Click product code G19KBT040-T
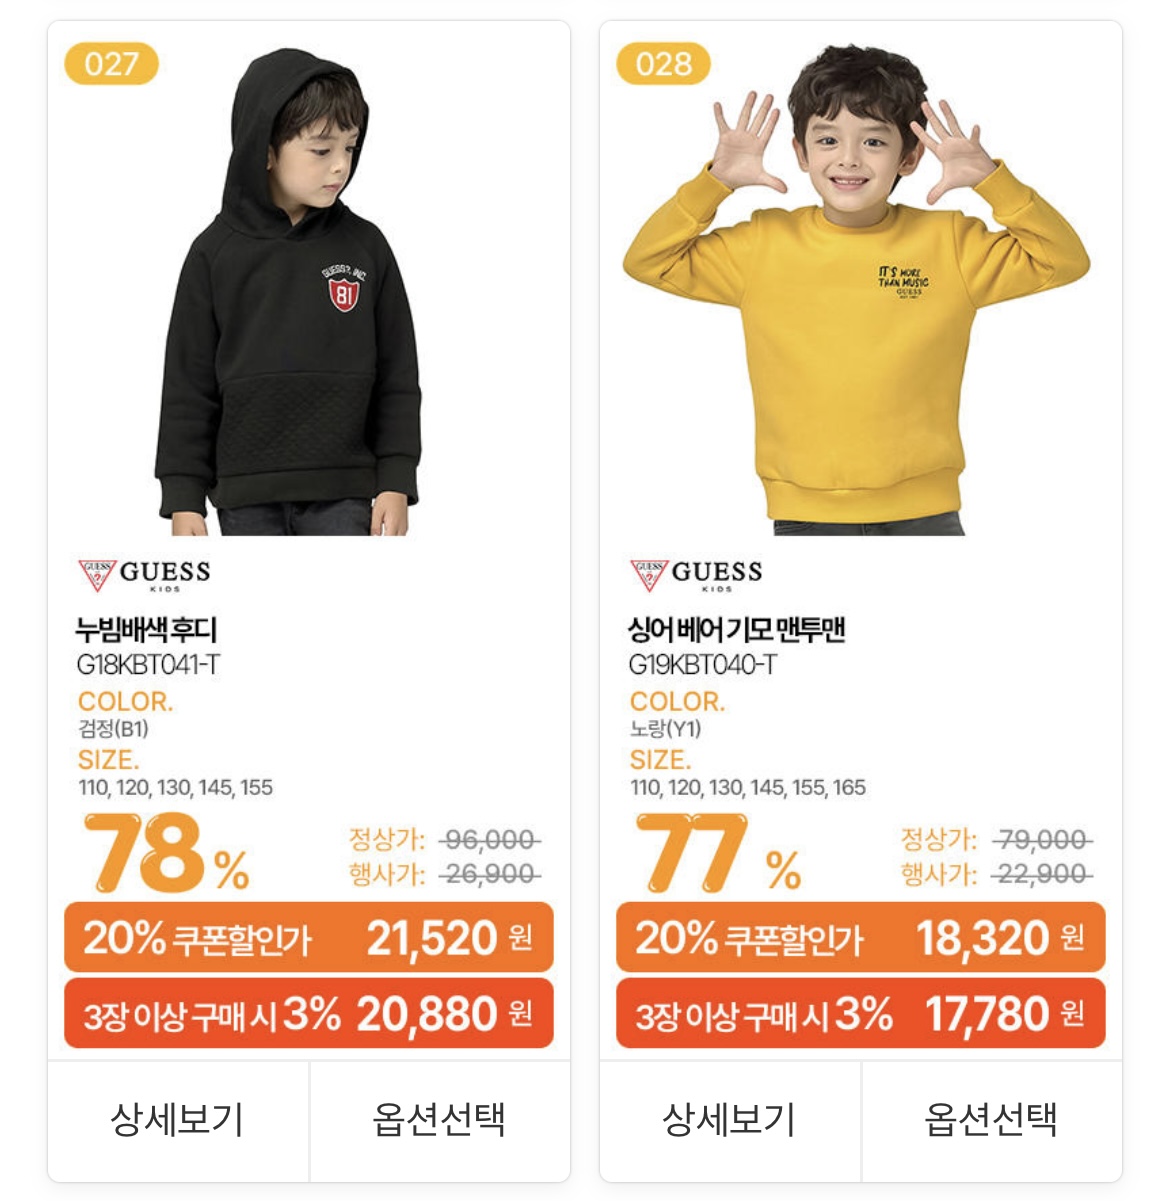Image resolution: width=1170 pixels, height=1201 pixels. 702,665
